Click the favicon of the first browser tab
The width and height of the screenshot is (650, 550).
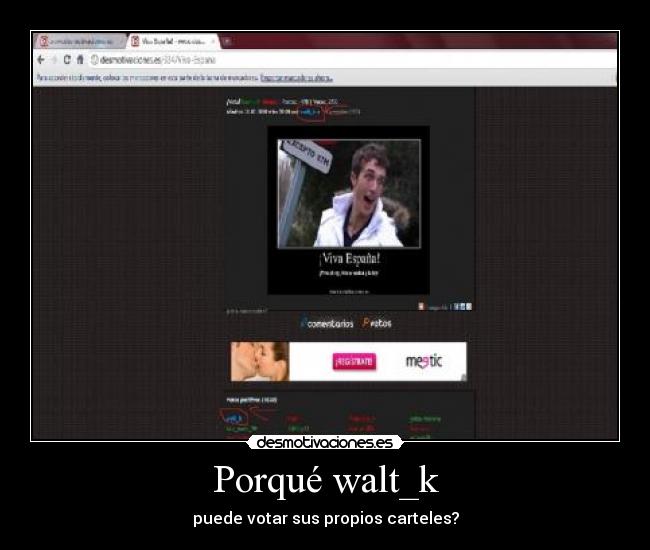(x=44, y=41)
